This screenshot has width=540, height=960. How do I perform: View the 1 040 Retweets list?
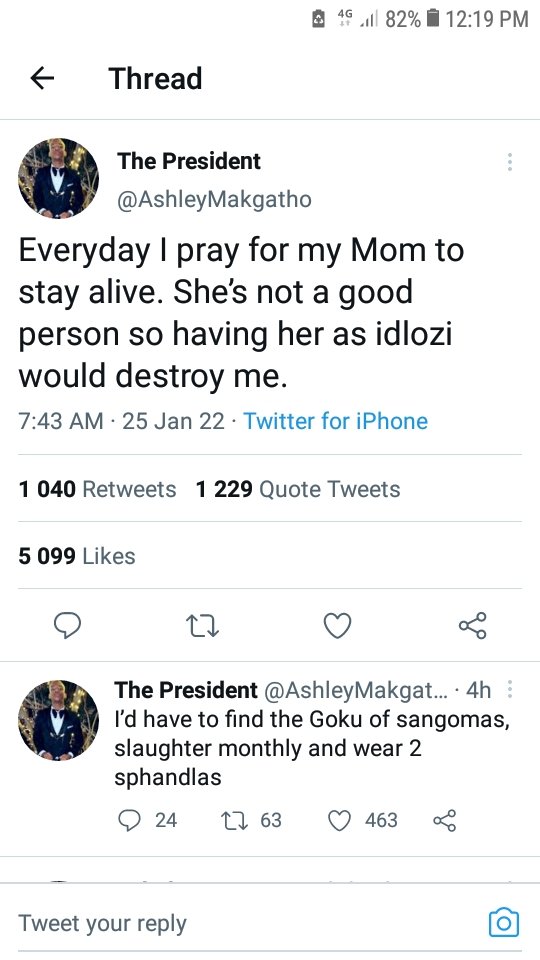[x=97, y=489]
